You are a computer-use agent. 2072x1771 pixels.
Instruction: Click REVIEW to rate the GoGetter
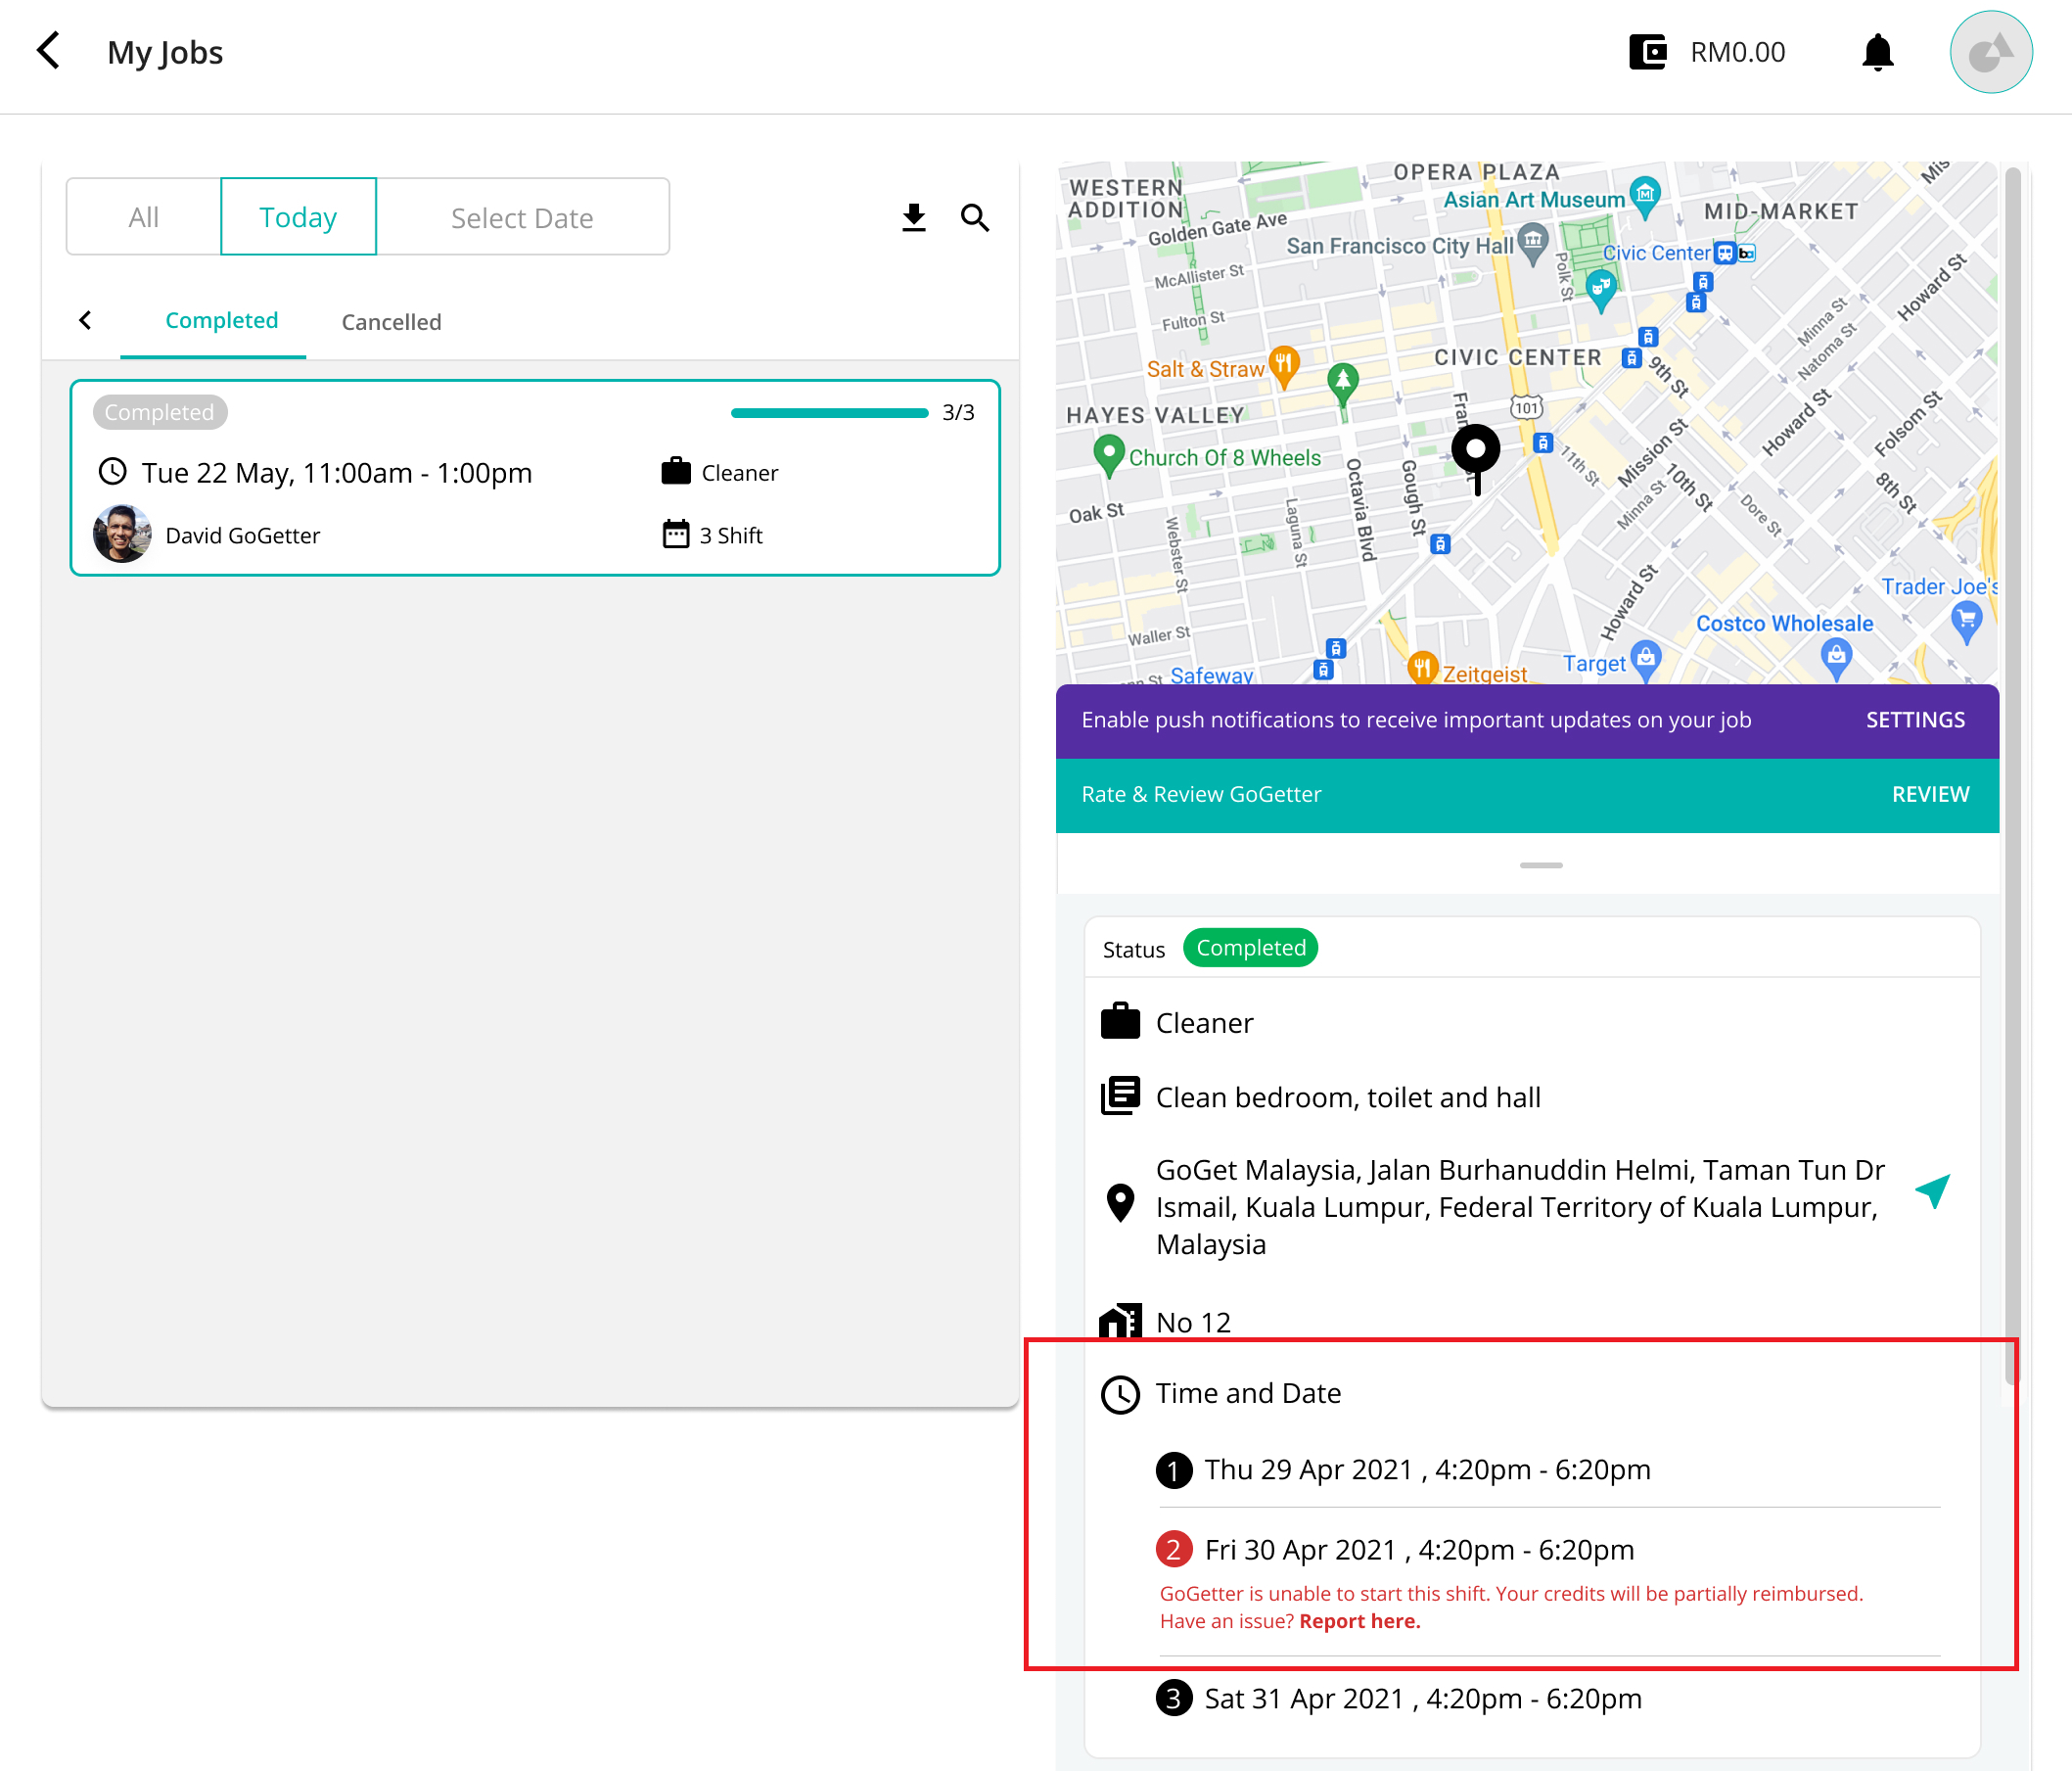1930,794
